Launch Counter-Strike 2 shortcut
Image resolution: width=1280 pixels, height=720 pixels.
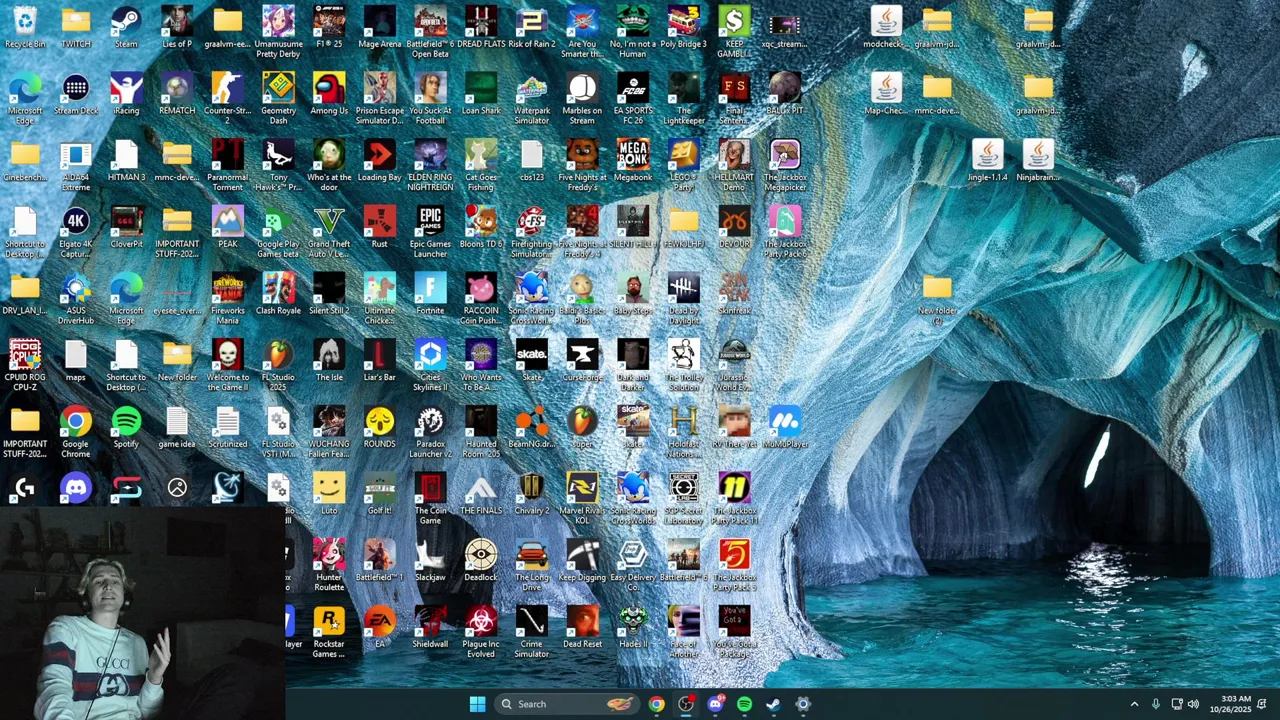point(228,99)
